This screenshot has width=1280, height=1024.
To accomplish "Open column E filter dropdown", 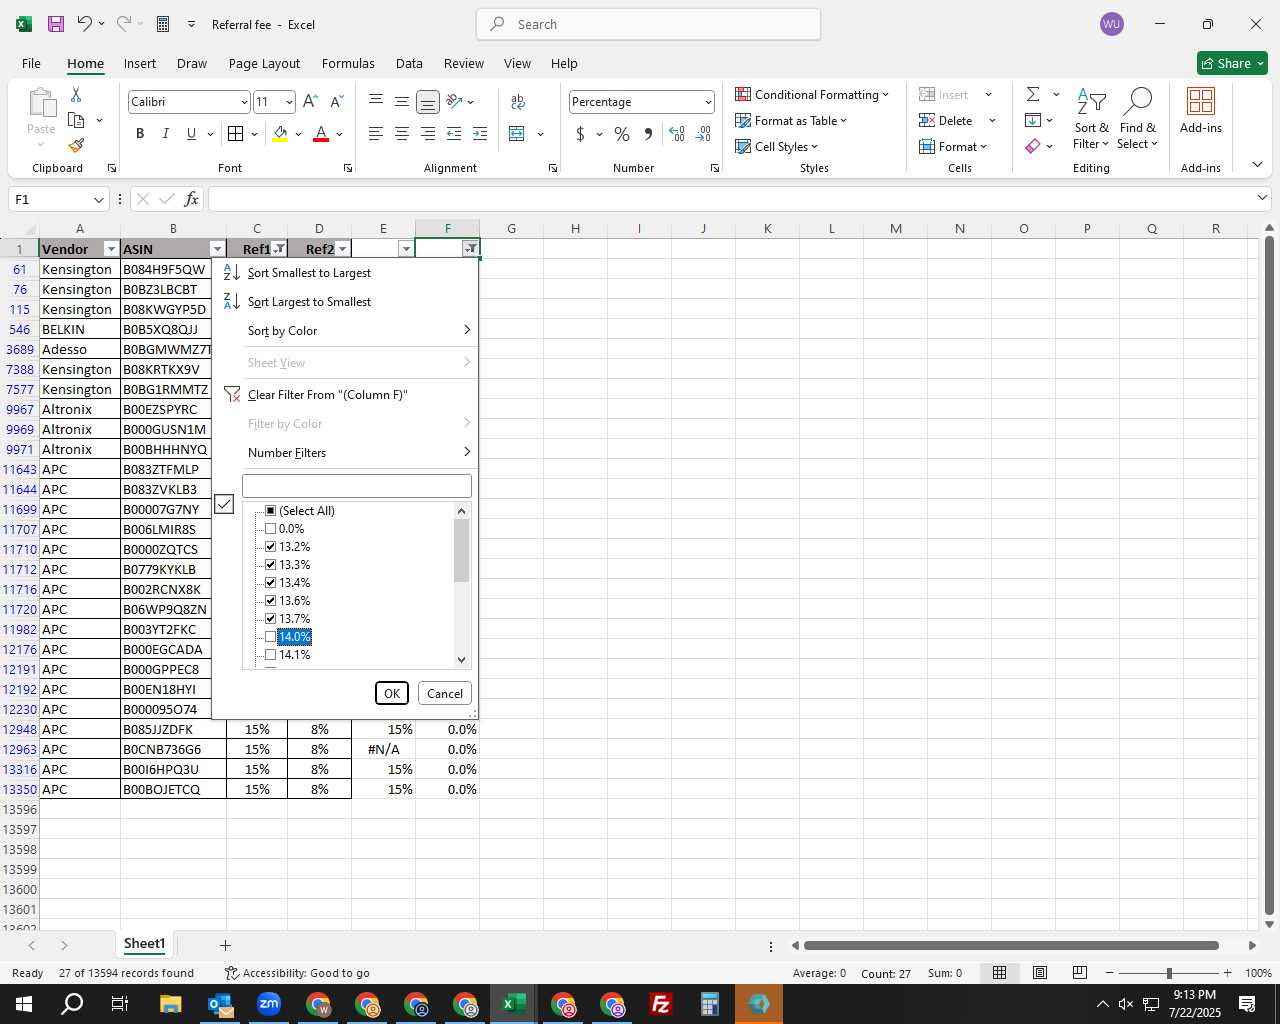I will 405,249.
